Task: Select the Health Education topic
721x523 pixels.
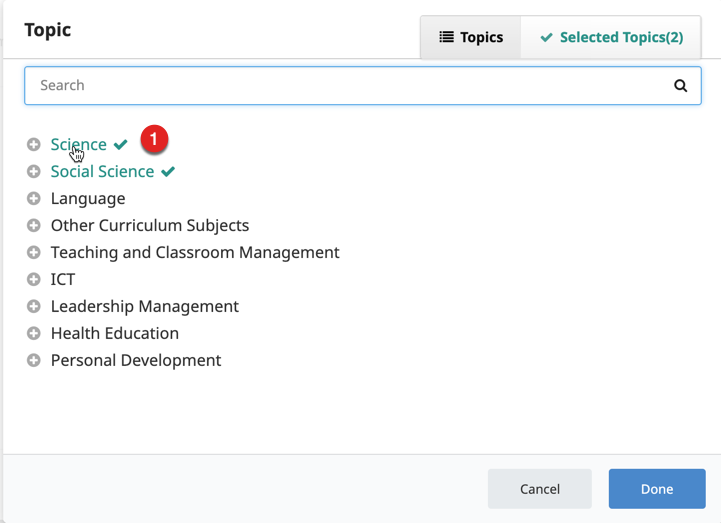Action: click(115, 334)
